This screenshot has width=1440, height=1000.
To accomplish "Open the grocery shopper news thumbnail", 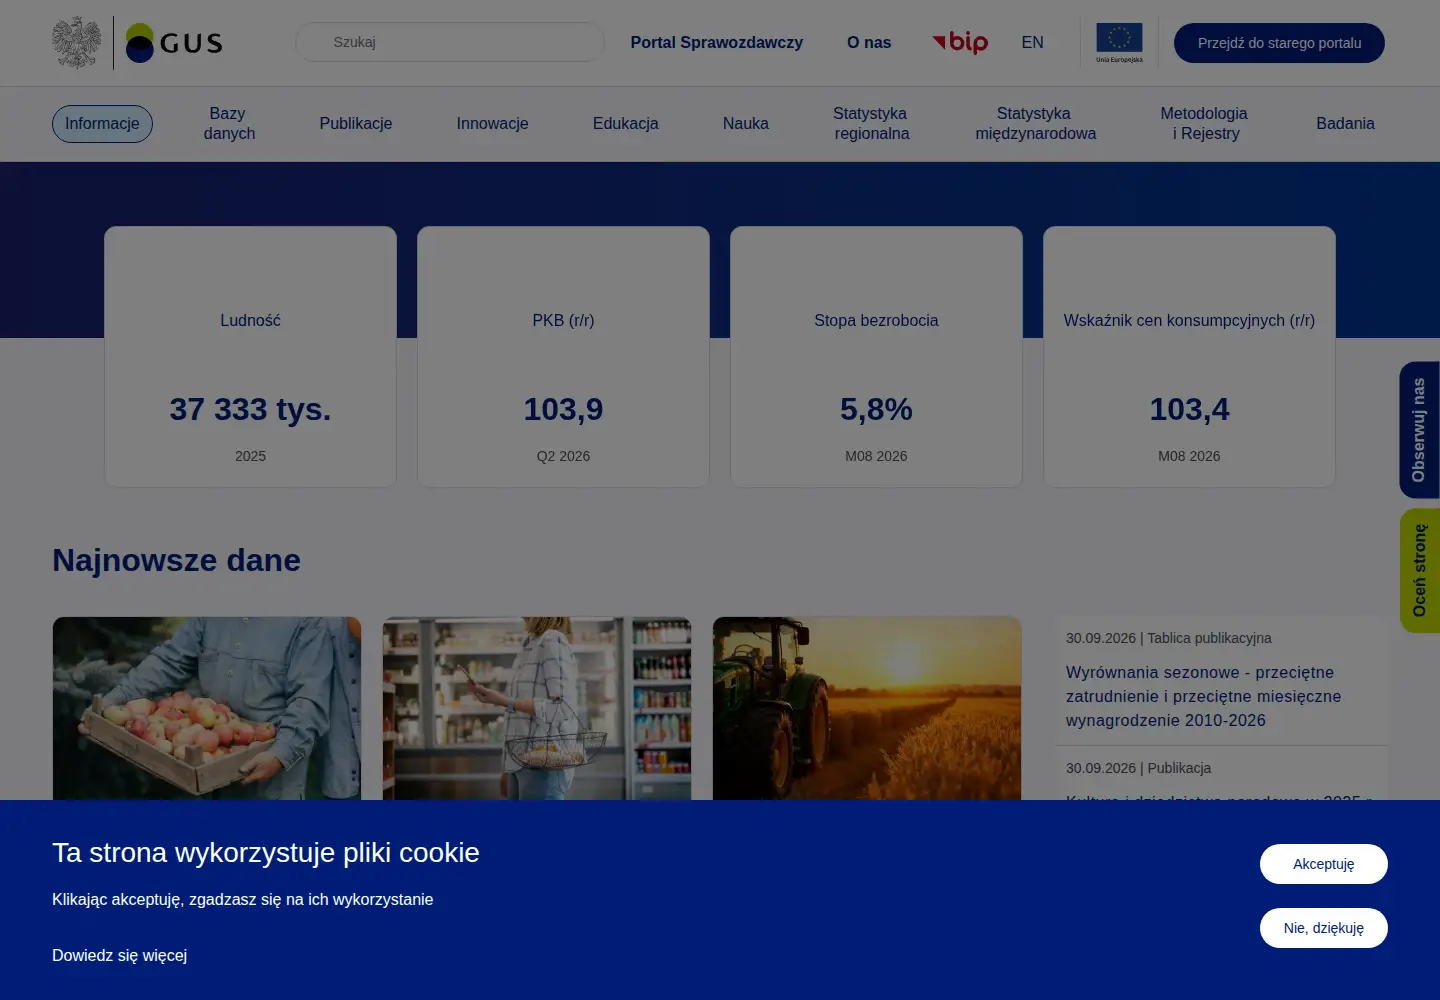I will [537, 708].
